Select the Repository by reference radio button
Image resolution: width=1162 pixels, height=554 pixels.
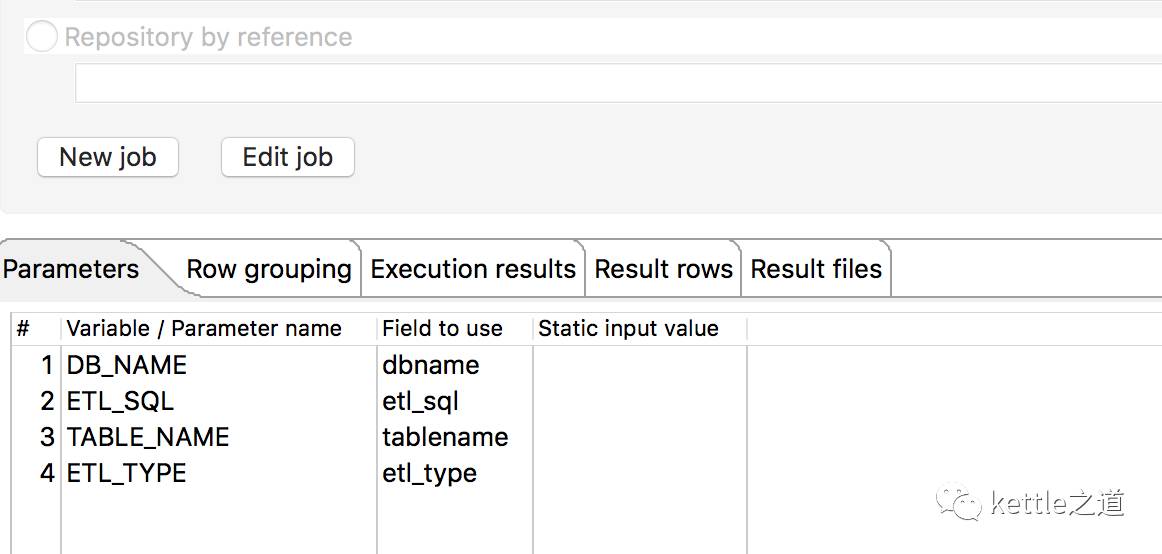tap(41, 38)
